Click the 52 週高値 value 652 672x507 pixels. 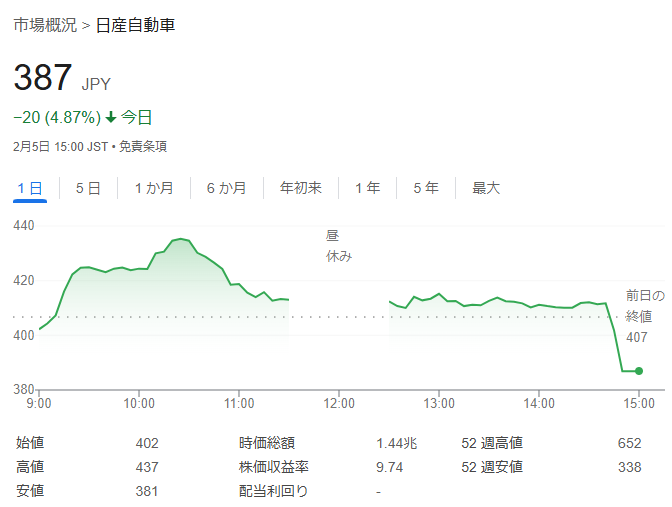pos(630,443)
